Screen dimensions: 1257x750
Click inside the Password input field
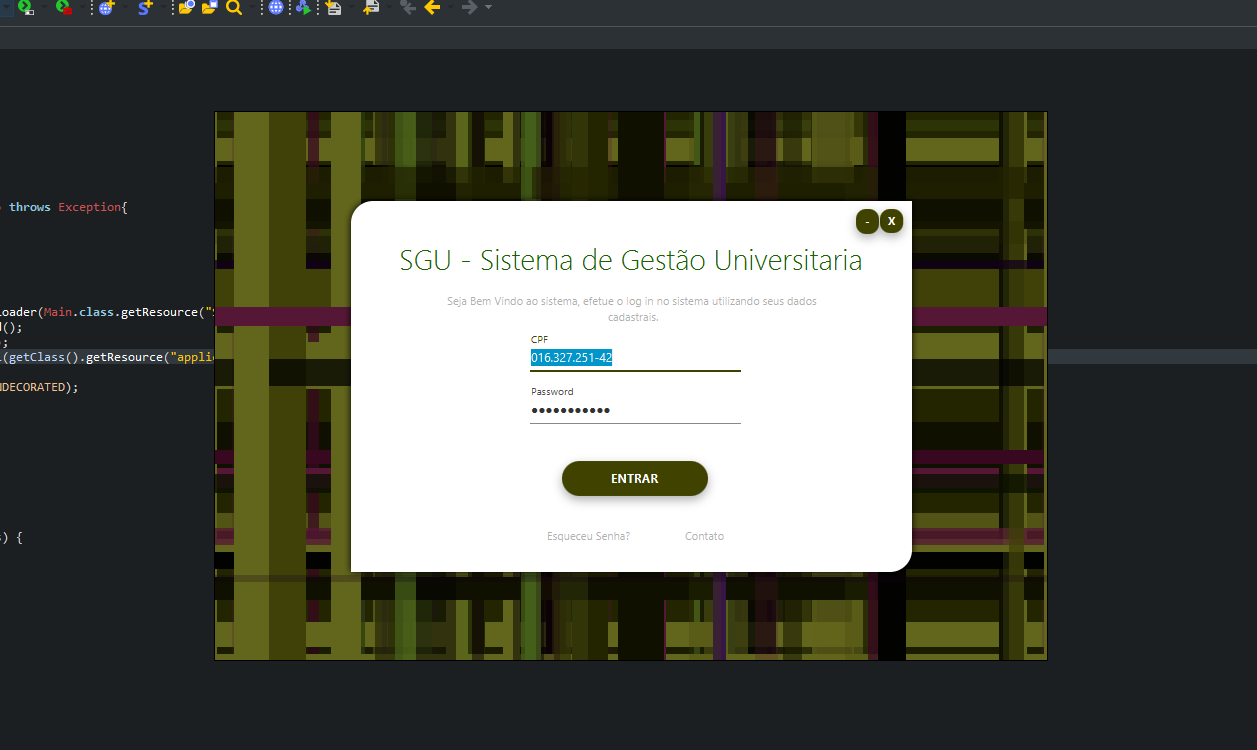click(634, 410)
